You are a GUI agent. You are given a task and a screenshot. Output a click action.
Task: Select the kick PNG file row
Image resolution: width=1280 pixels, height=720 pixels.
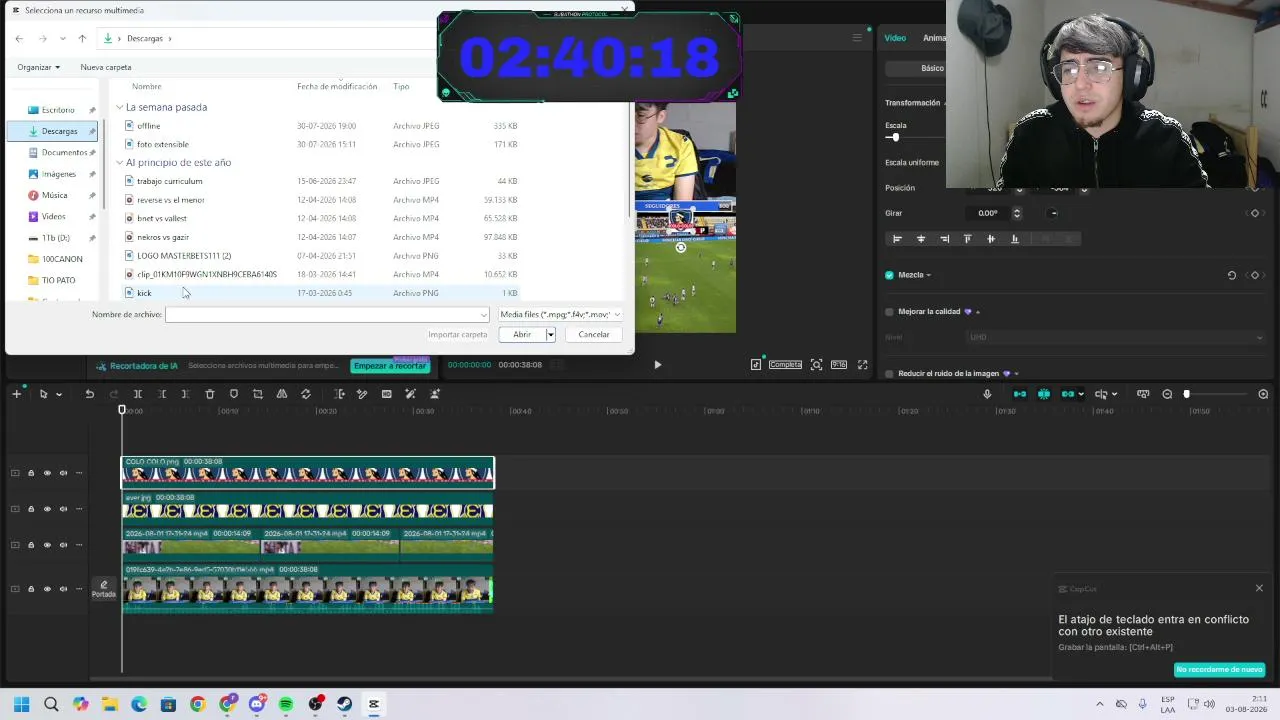coord(321,293)
